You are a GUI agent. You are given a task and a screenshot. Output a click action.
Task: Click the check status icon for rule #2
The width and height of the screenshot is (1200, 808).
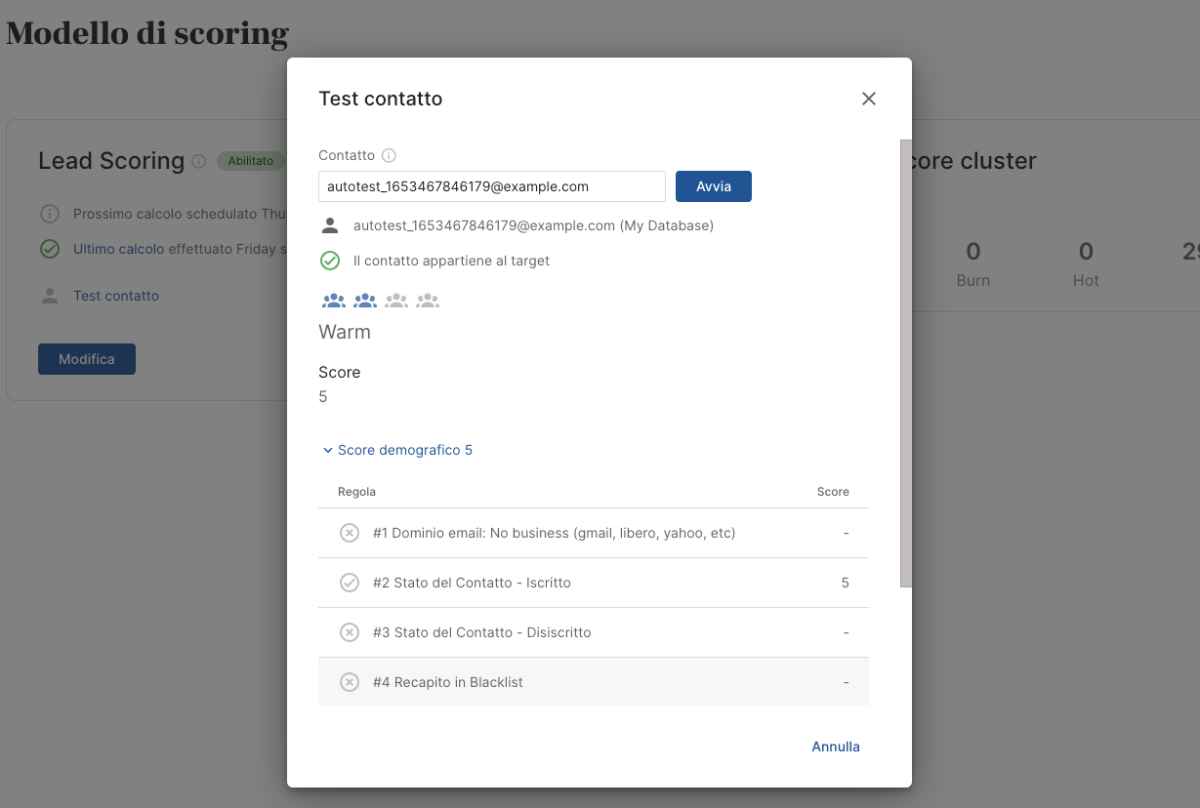[349, 583]
